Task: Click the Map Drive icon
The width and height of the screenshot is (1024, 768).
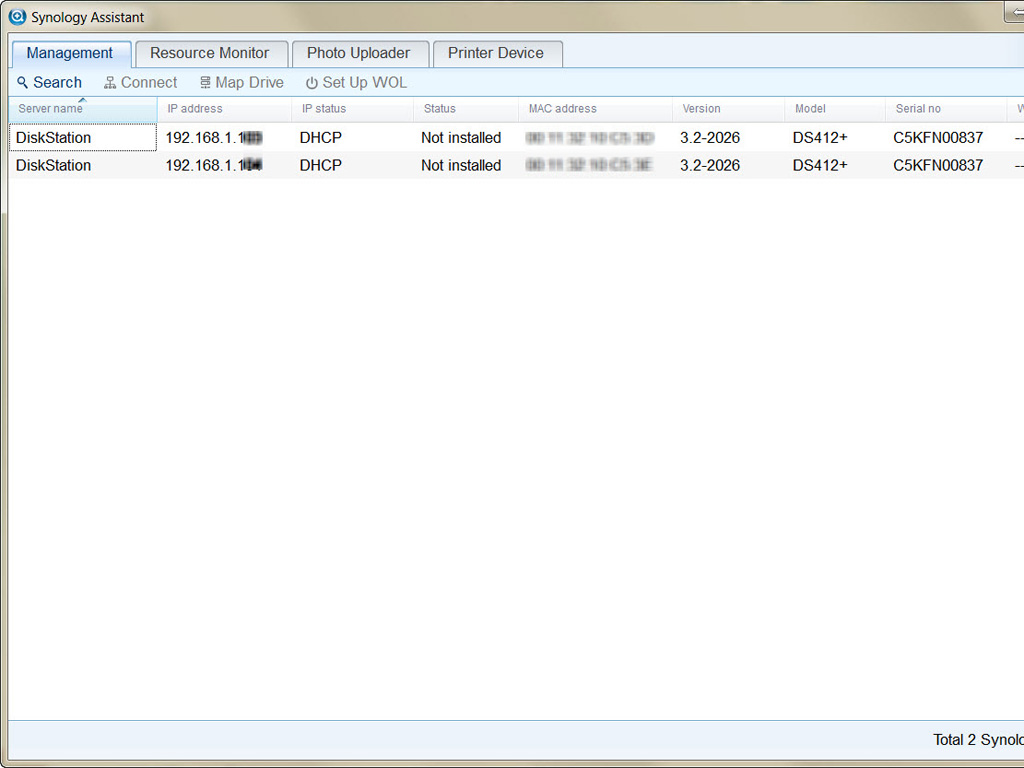Action: coord(205,82)
